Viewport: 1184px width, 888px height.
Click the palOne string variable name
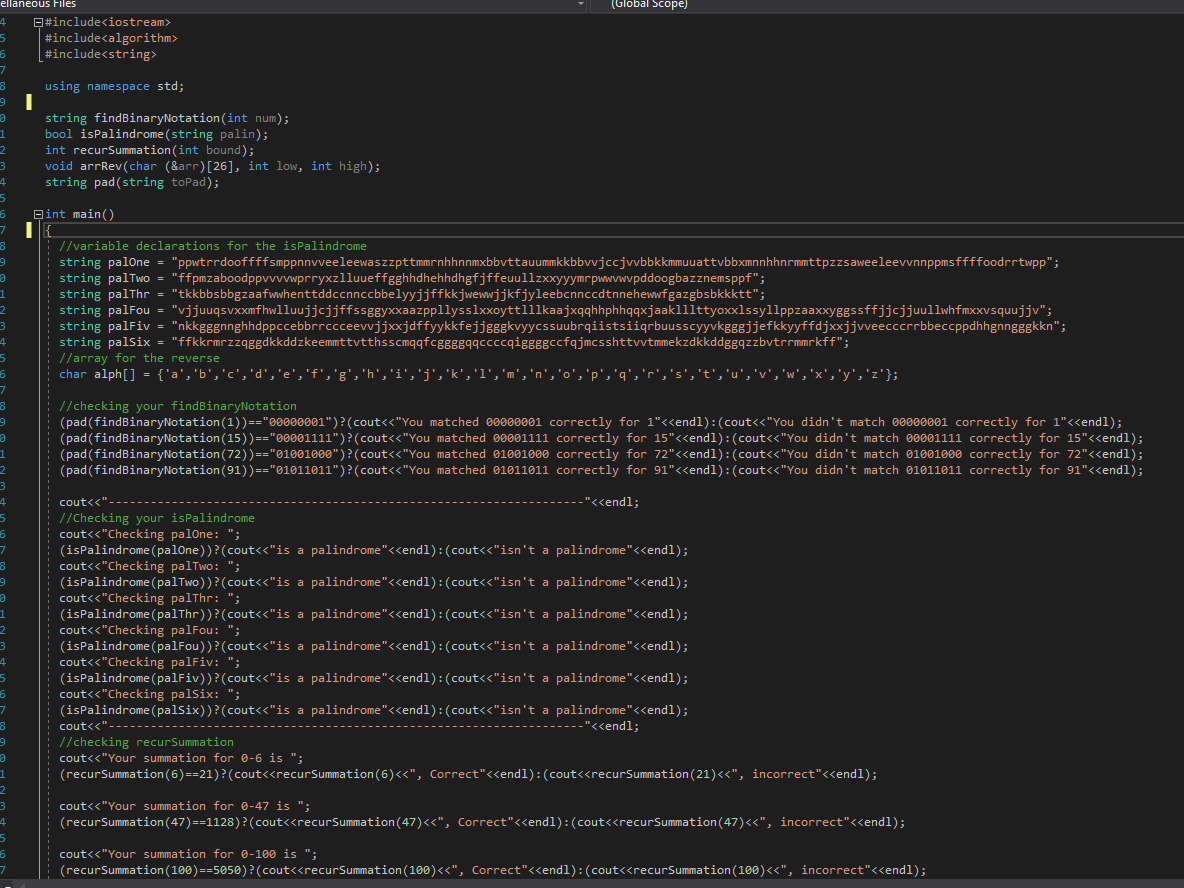click(128, 262)
